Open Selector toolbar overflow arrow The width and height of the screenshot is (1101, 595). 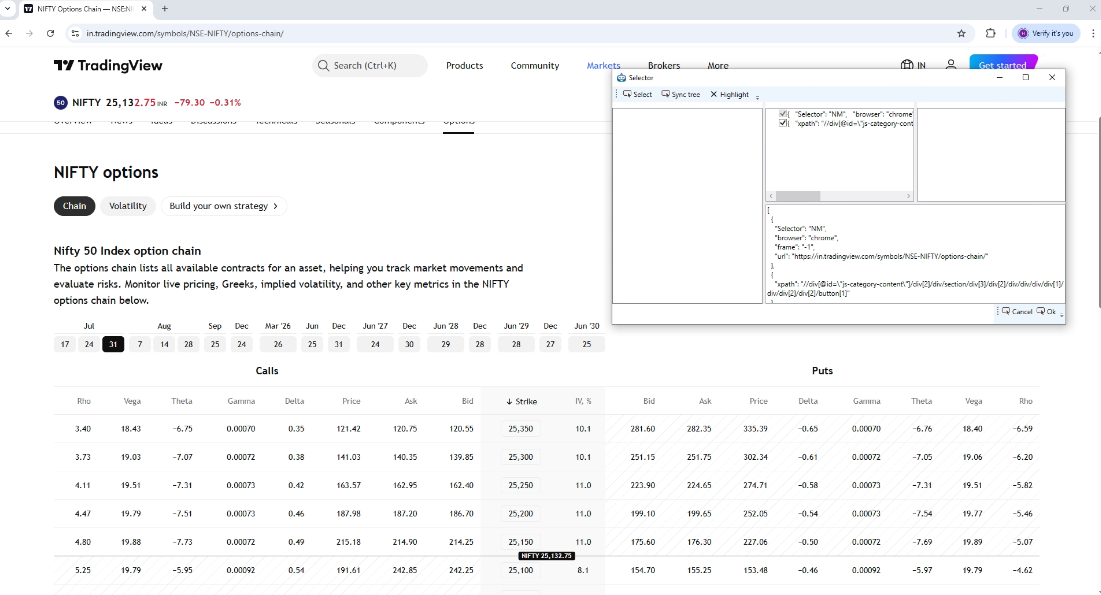757,96
